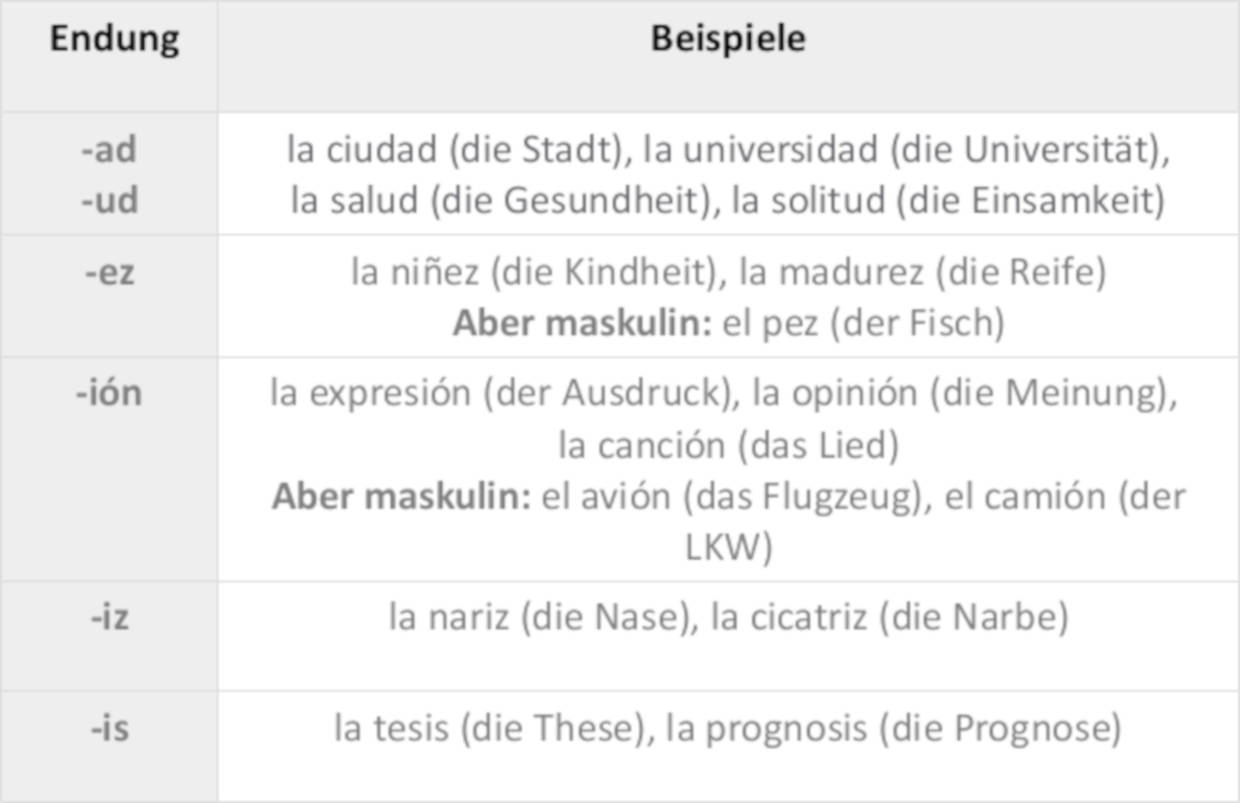Click 'la universidad (die Universität)' example
The height and width of the screenshot is (803, 1240).
pos(906,150)
